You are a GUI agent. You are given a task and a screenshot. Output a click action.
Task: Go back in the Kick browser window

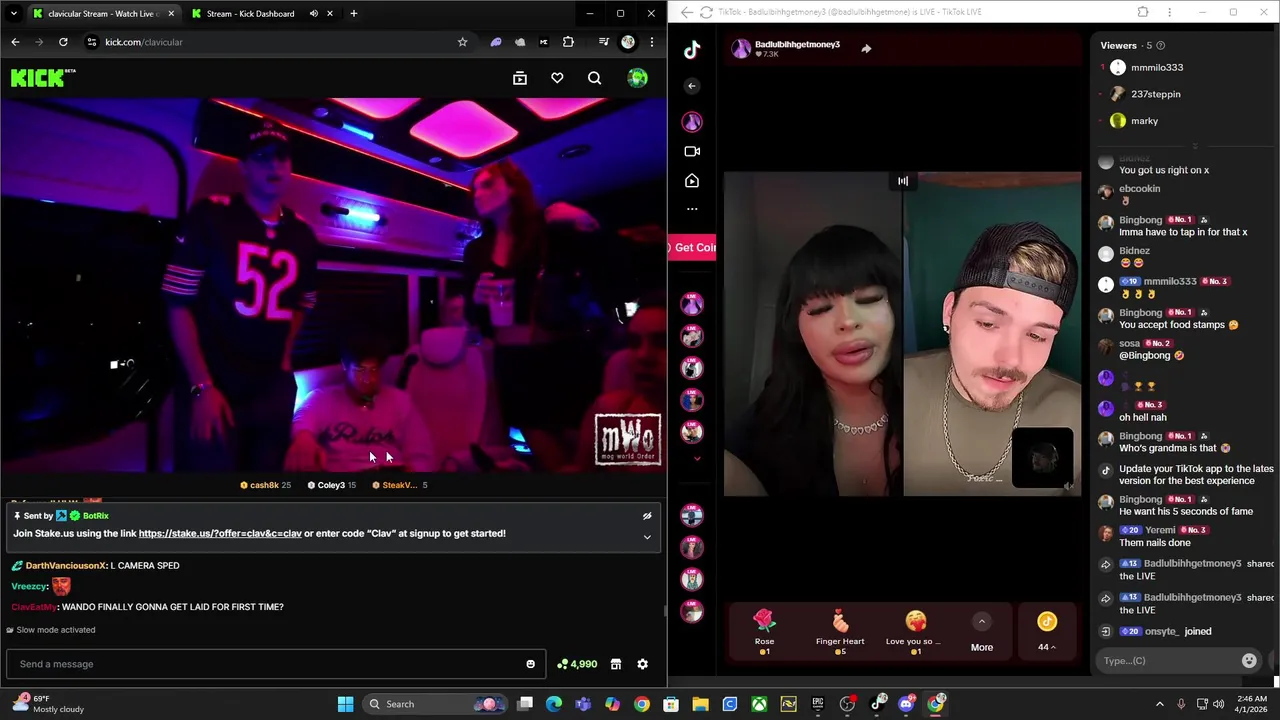point(15,42)
